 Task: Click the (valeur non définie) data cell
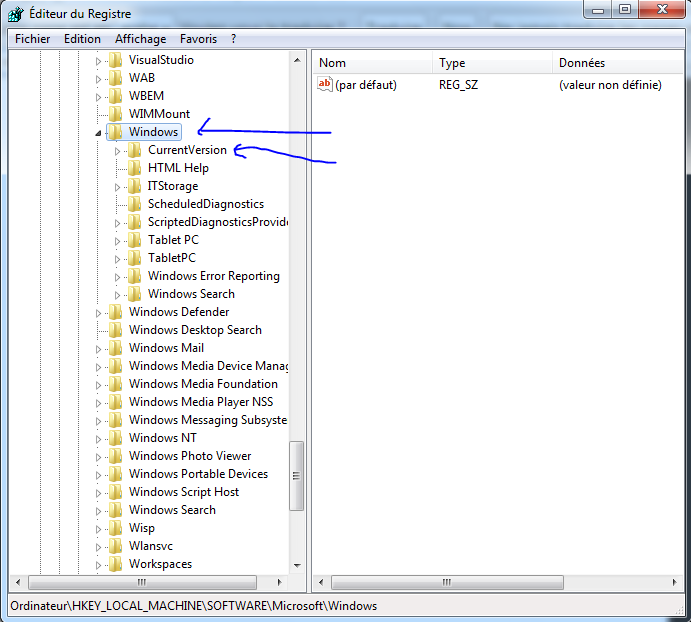[610, 85]
